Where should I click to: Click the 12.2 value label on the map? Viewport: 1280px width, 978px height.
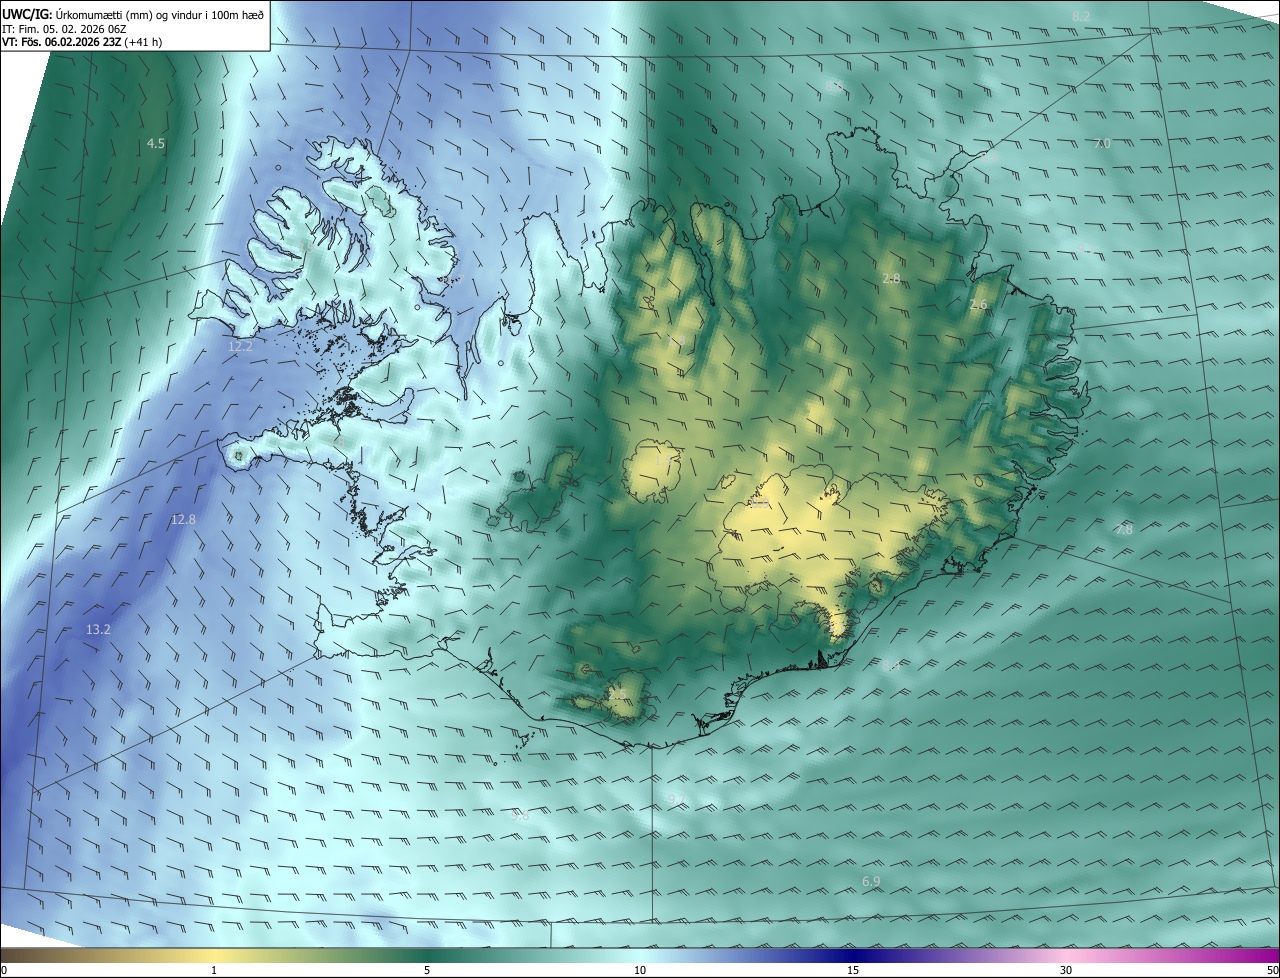coord(240,346)
